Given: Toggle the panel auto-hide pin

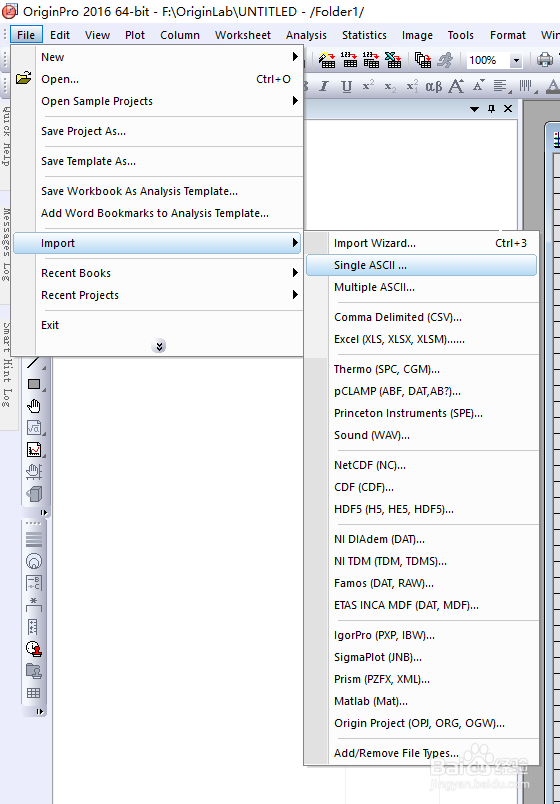Looking at the screenshot, I should [491, 109].
